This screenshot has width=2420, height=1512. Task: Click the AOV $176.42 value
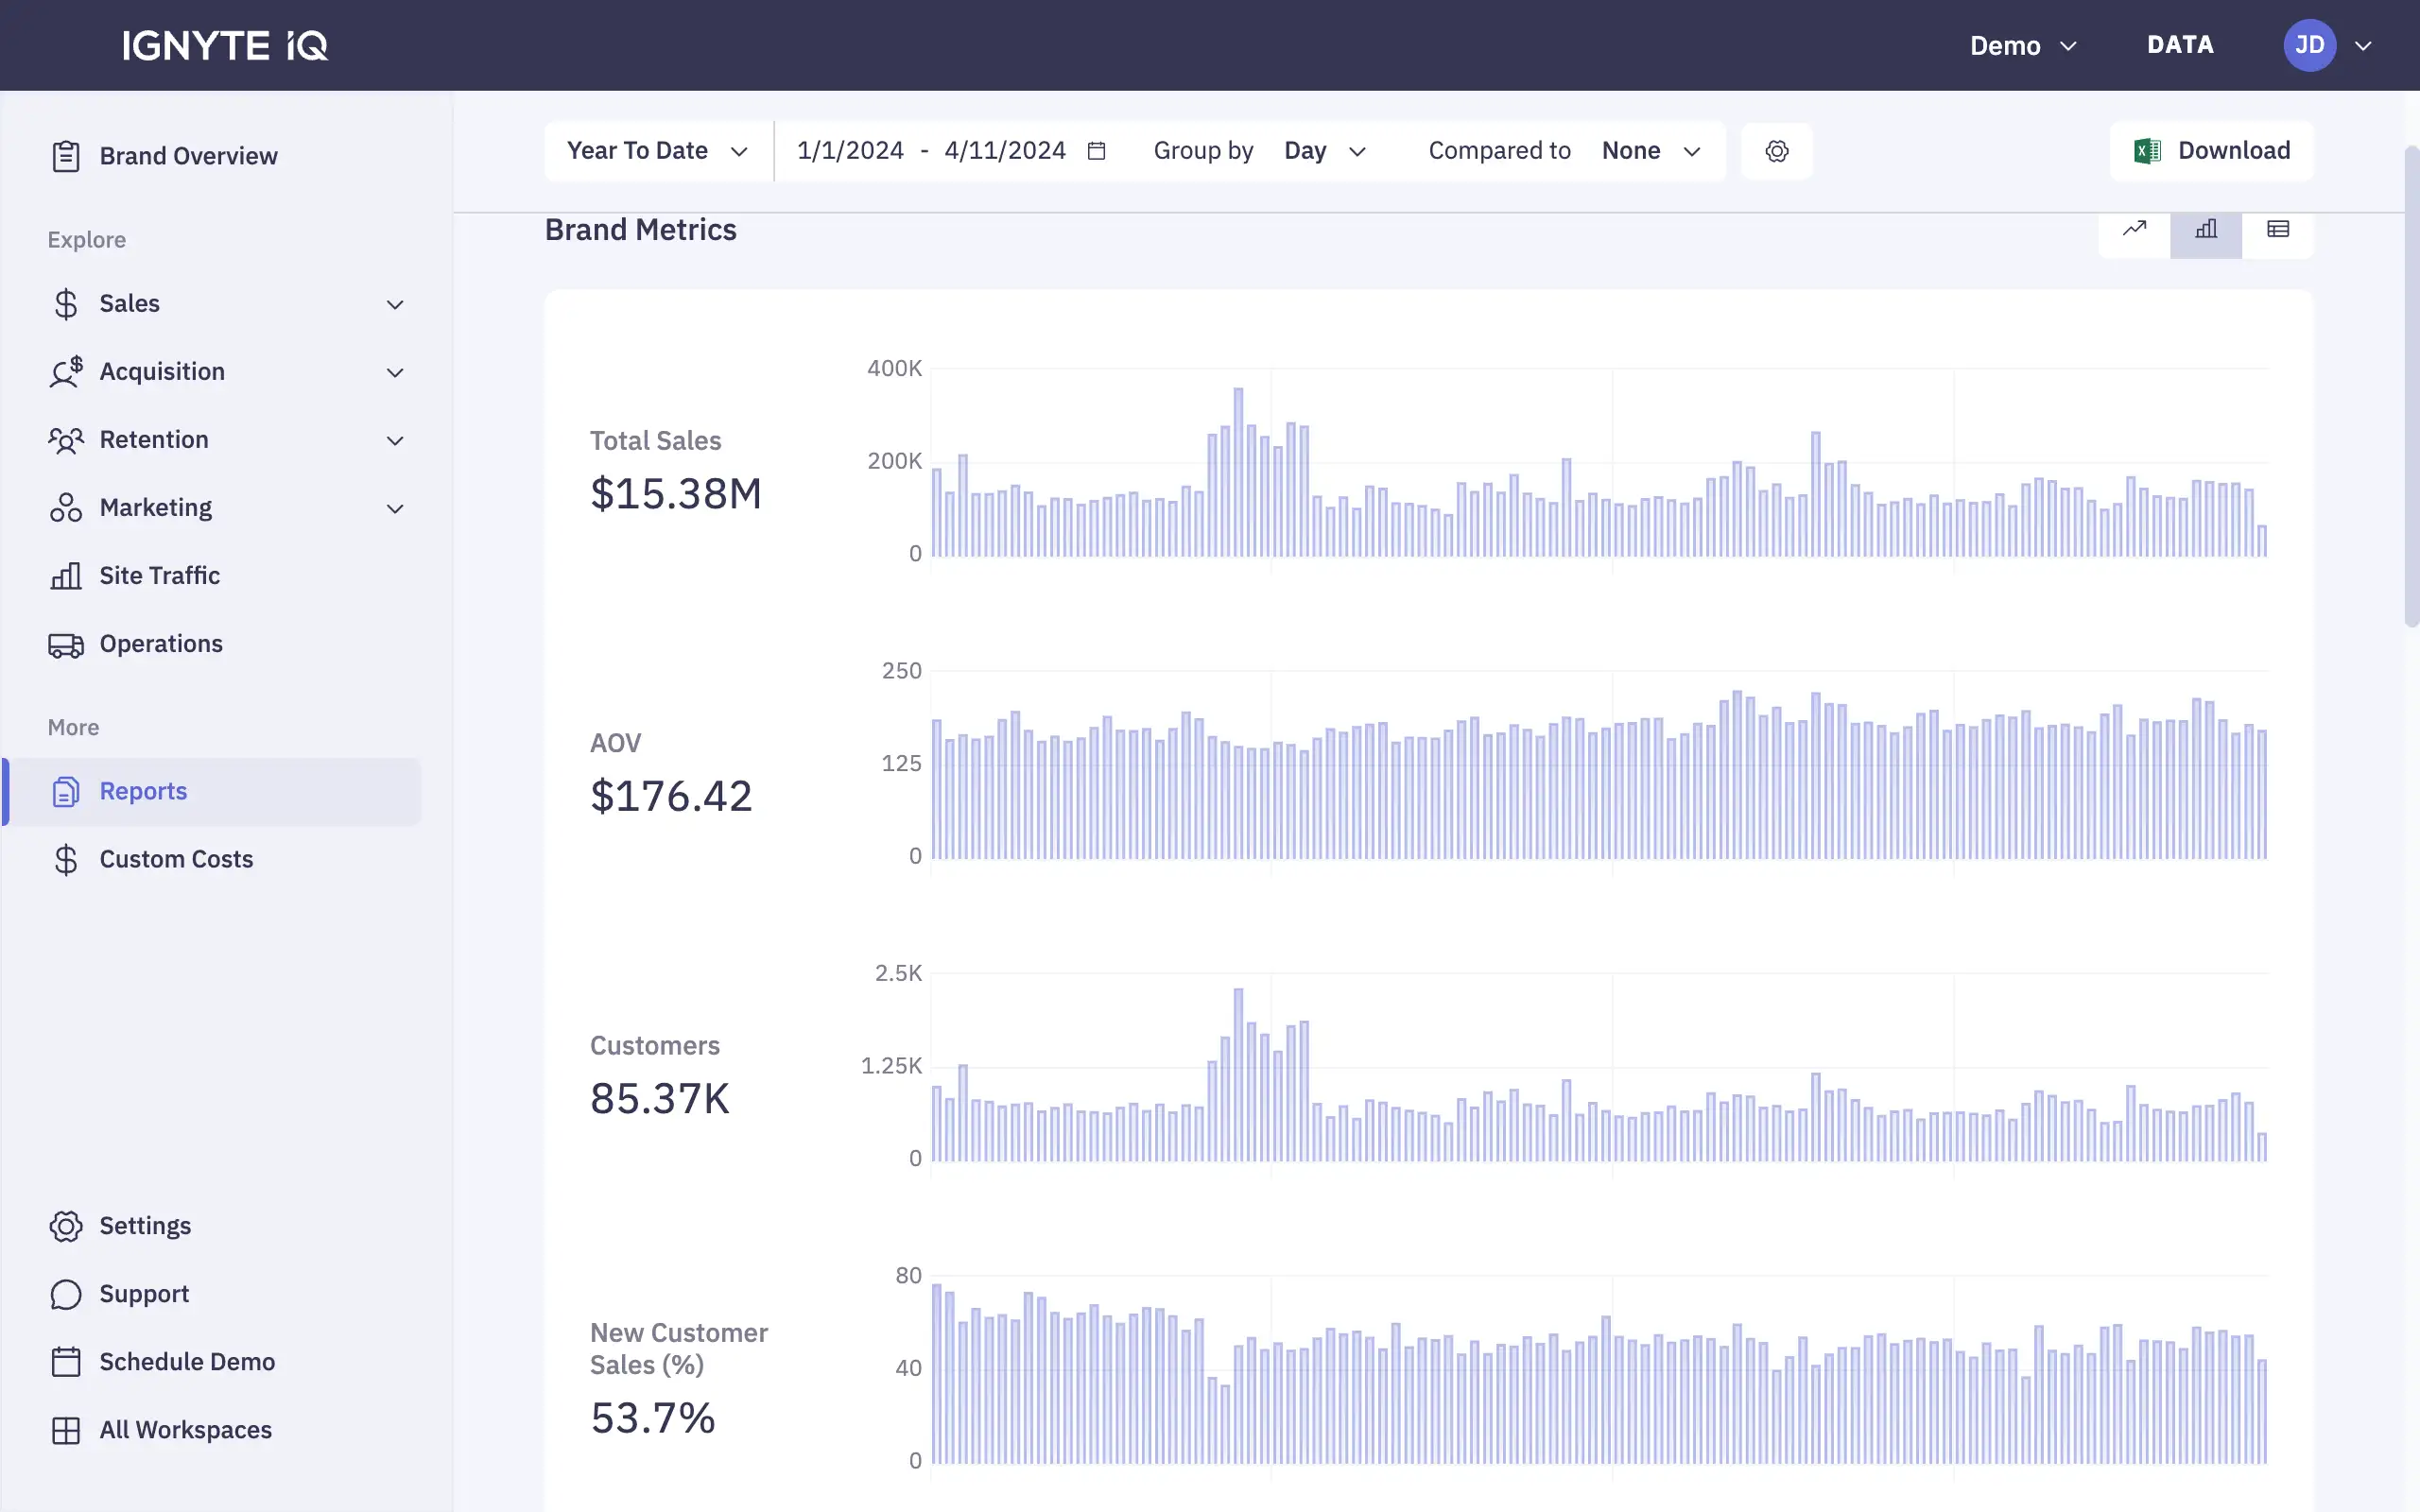click(671, 797)
